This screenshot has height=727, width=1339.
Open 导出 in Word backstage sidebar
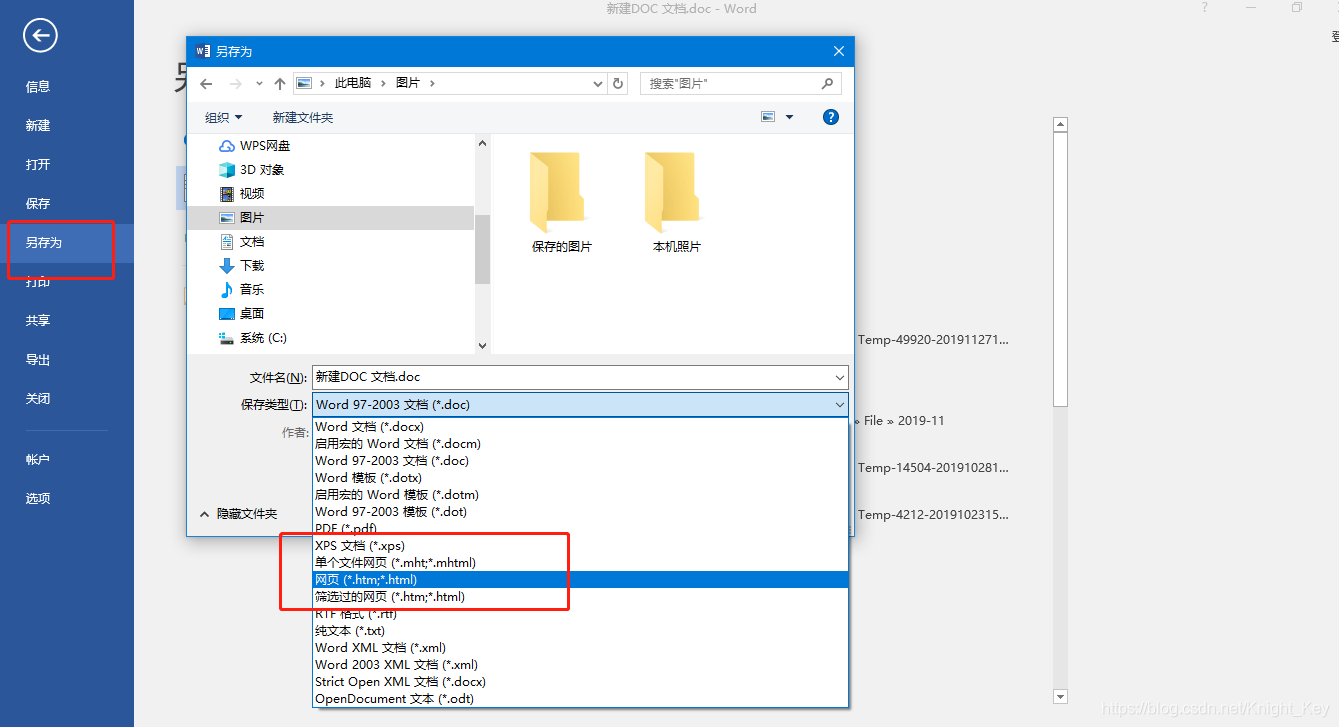(66, 360)
